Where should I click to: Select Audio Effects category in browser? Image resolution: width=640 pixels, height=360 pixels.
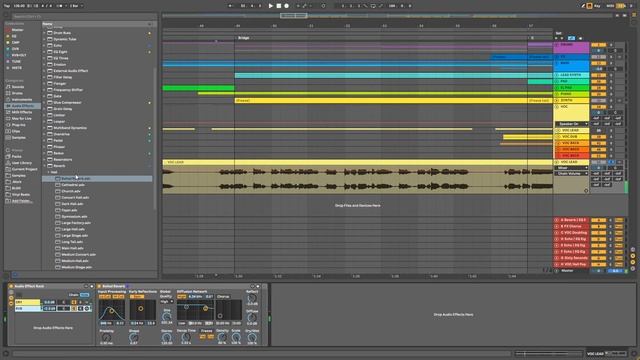click(x=22, y=106)
